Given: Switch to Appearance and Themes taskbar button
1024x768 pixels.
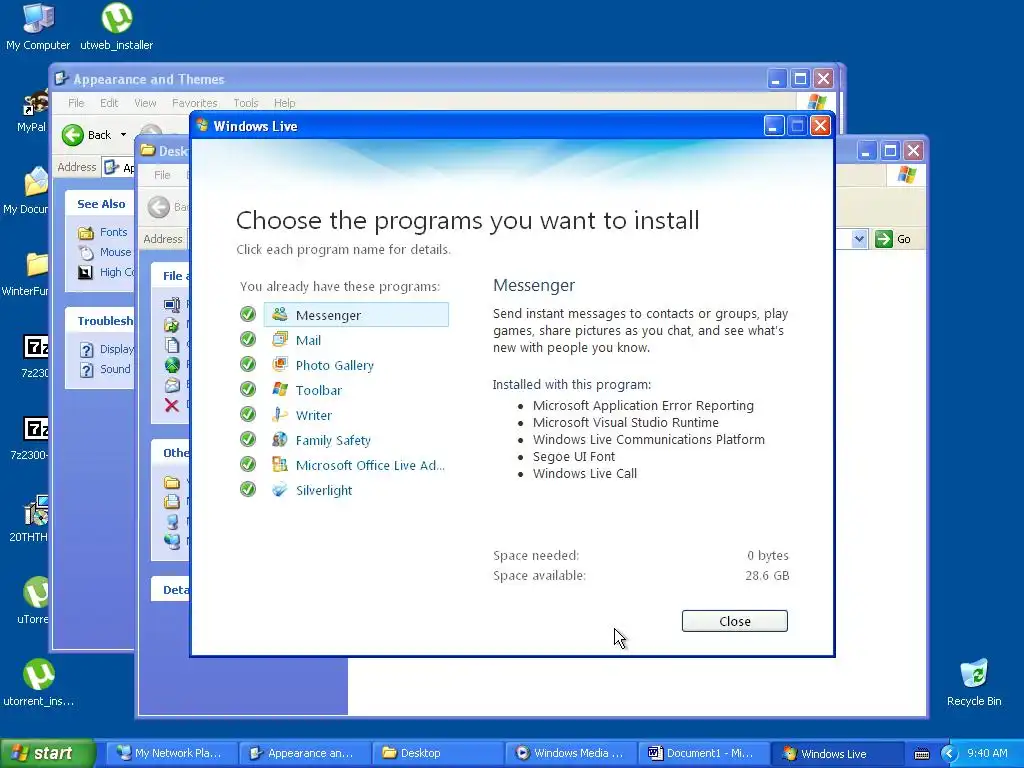Looking at the screenshot, I should click(x=304, y=753).
